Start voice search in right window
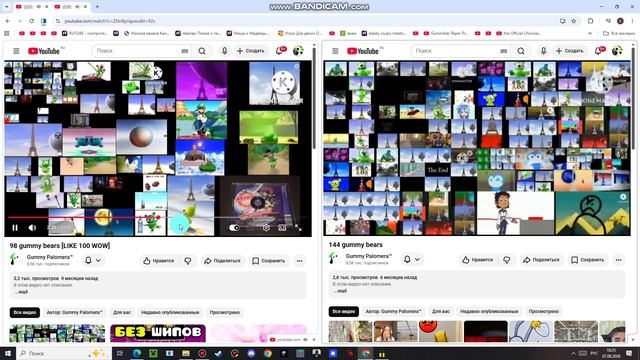The image size is (640, 360). tap(543, 51)
